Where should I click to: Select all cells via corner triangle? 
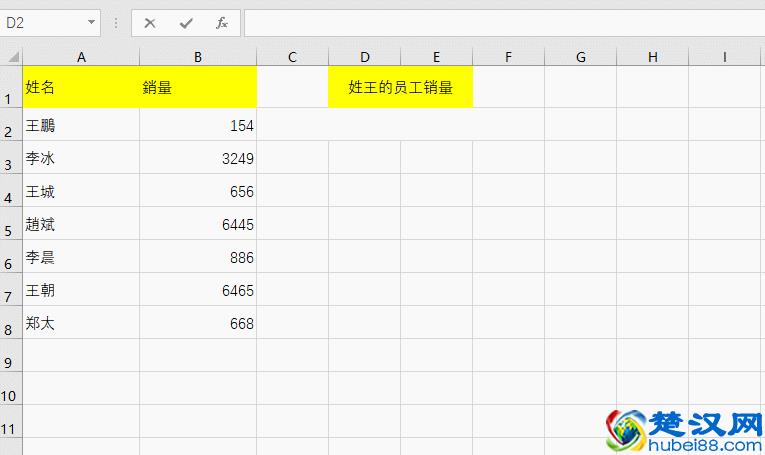(x=13, y=57)
